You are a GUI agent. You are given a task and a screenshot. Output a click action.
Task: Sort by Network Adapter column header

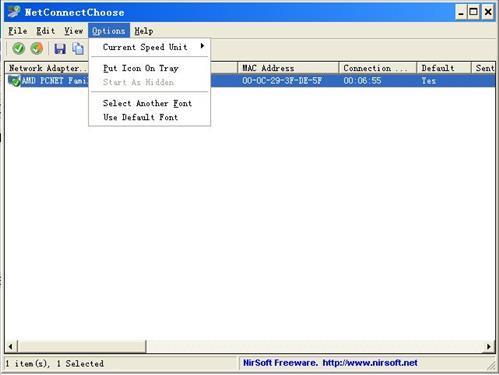pos(47,68)
